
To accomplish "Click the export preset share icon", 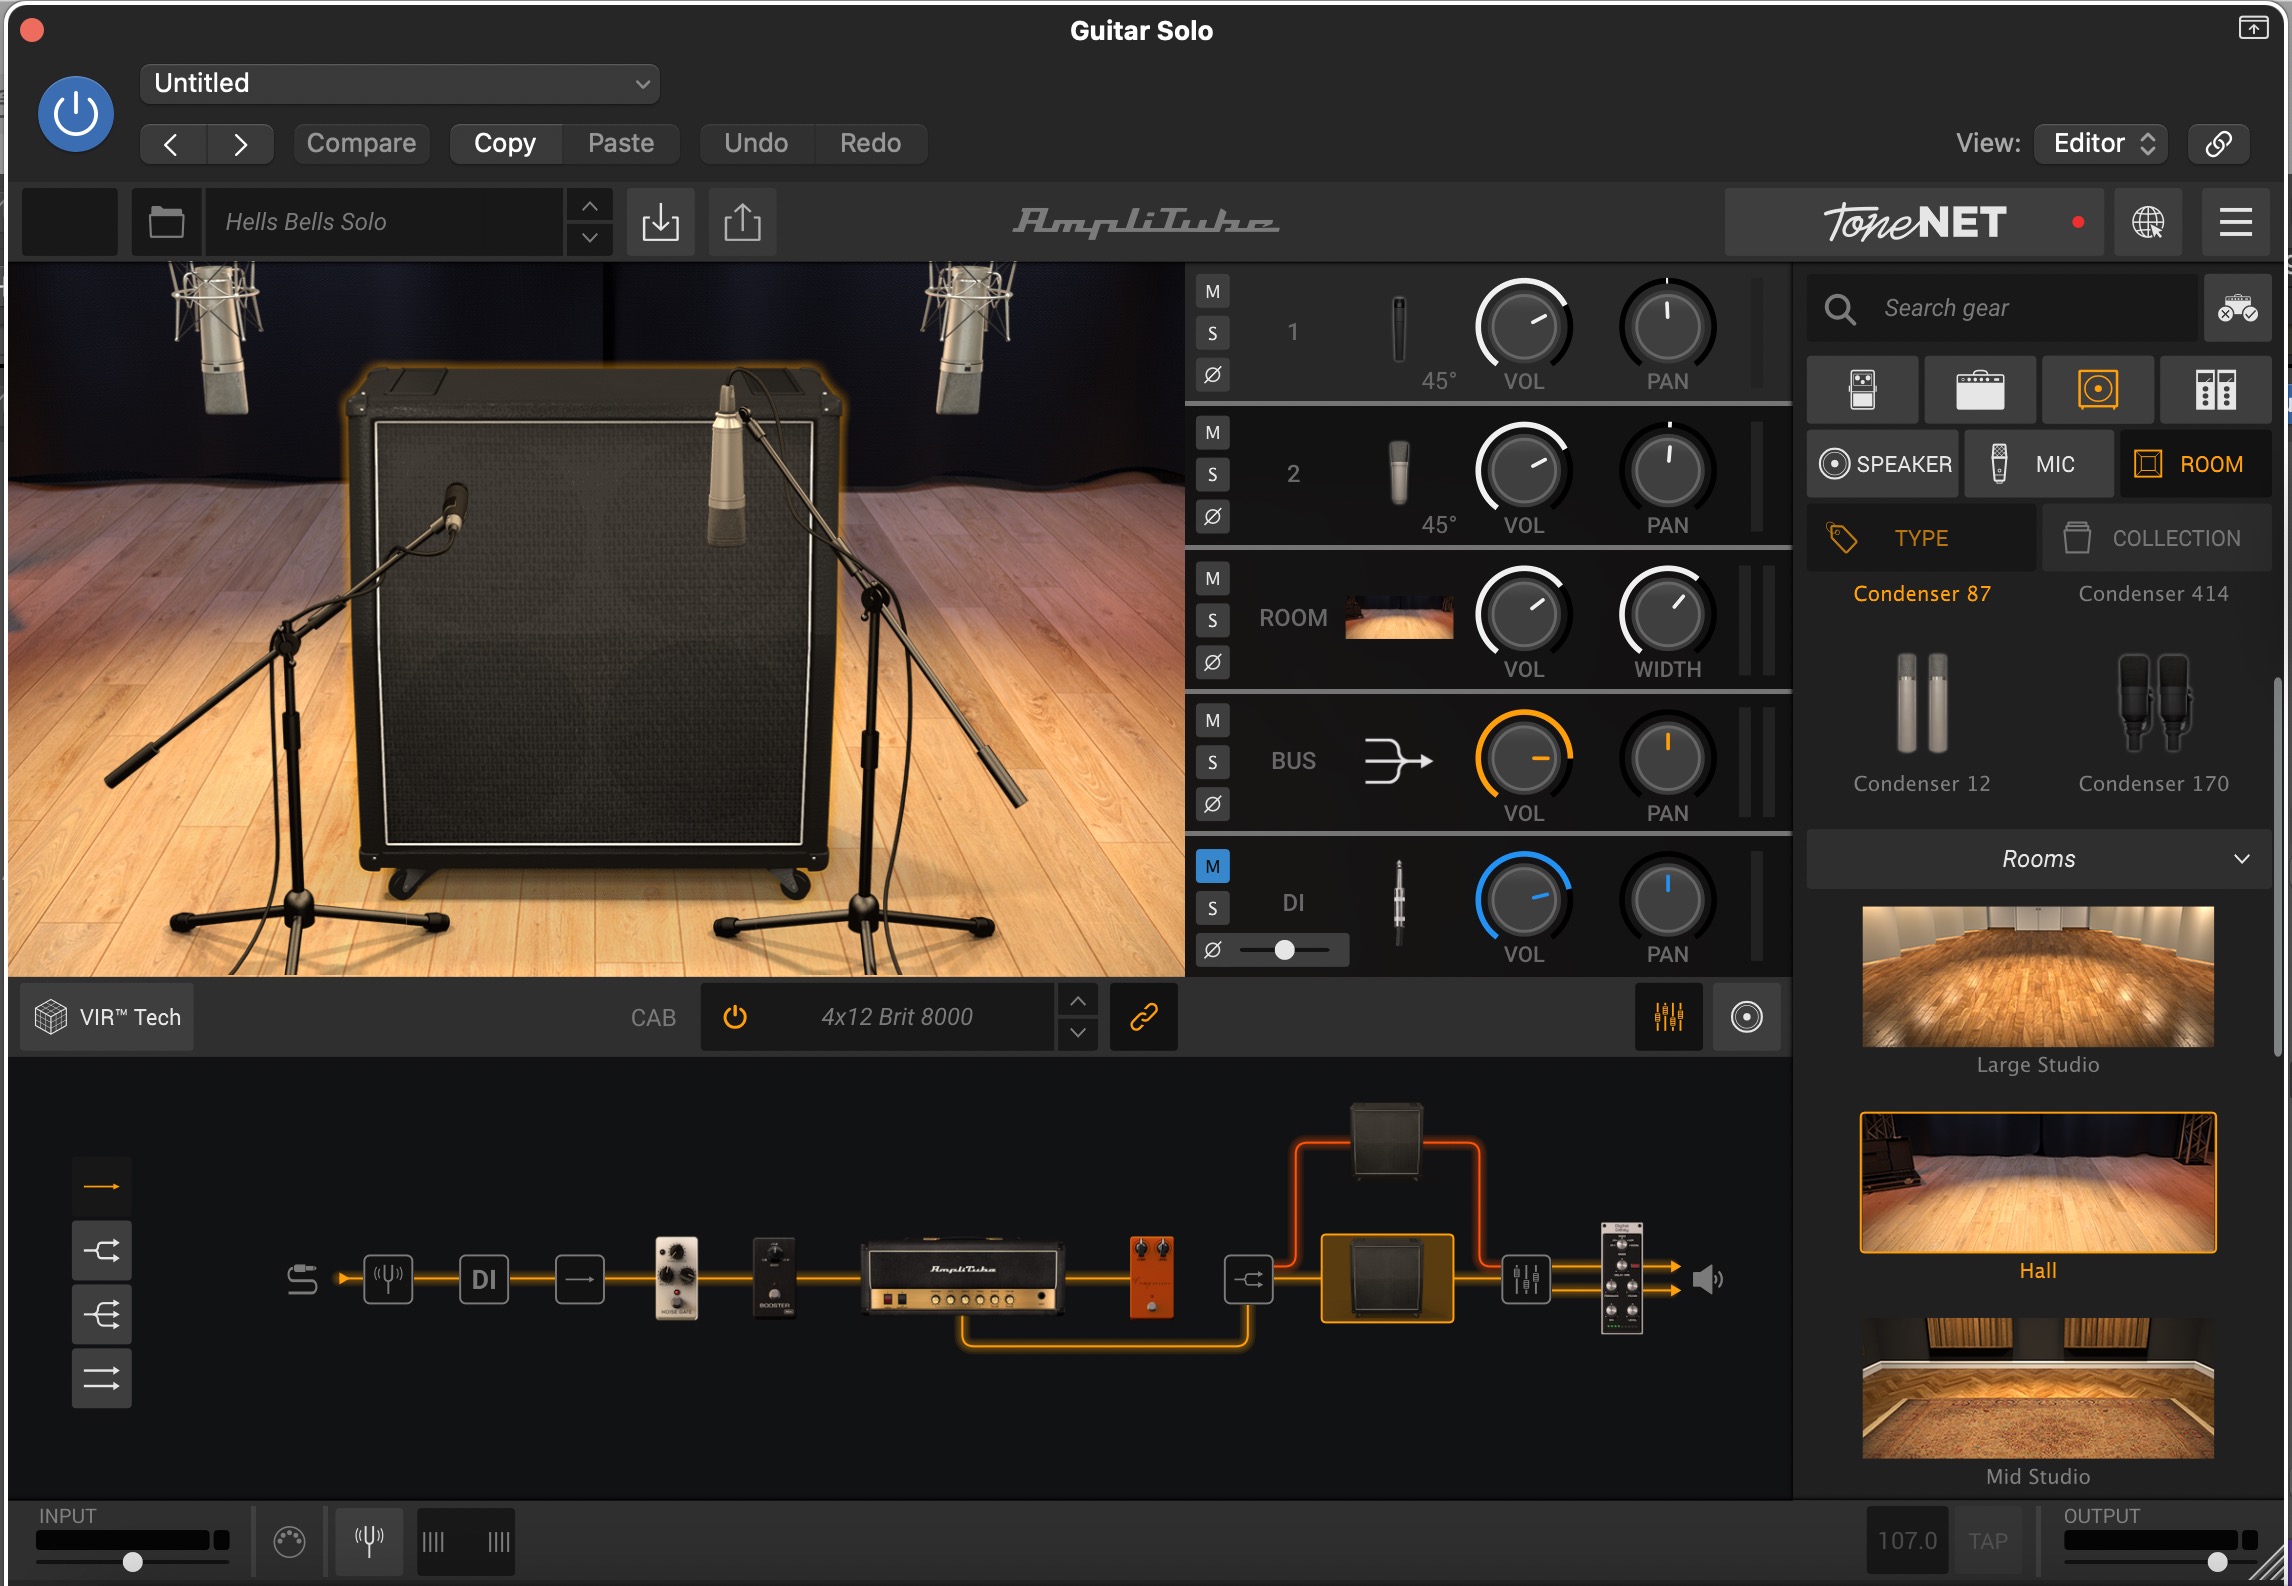I will [742, 222].
